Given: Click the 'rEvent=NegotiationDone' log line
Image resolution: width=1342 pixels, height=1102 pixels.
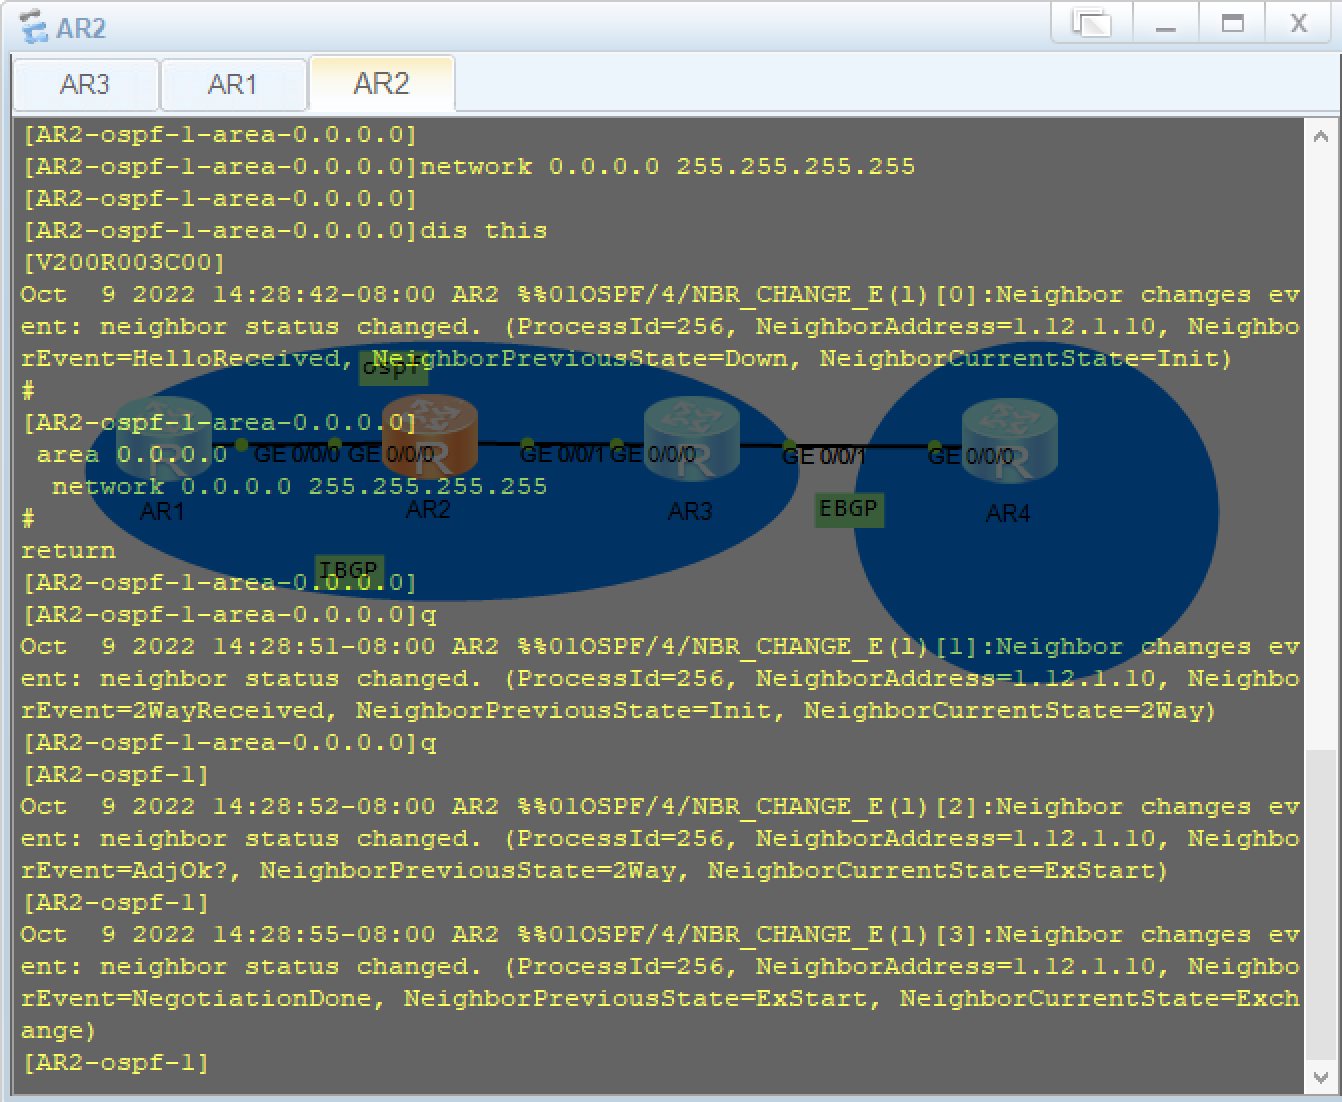Looking at the screenshot, I should [660, 998].
